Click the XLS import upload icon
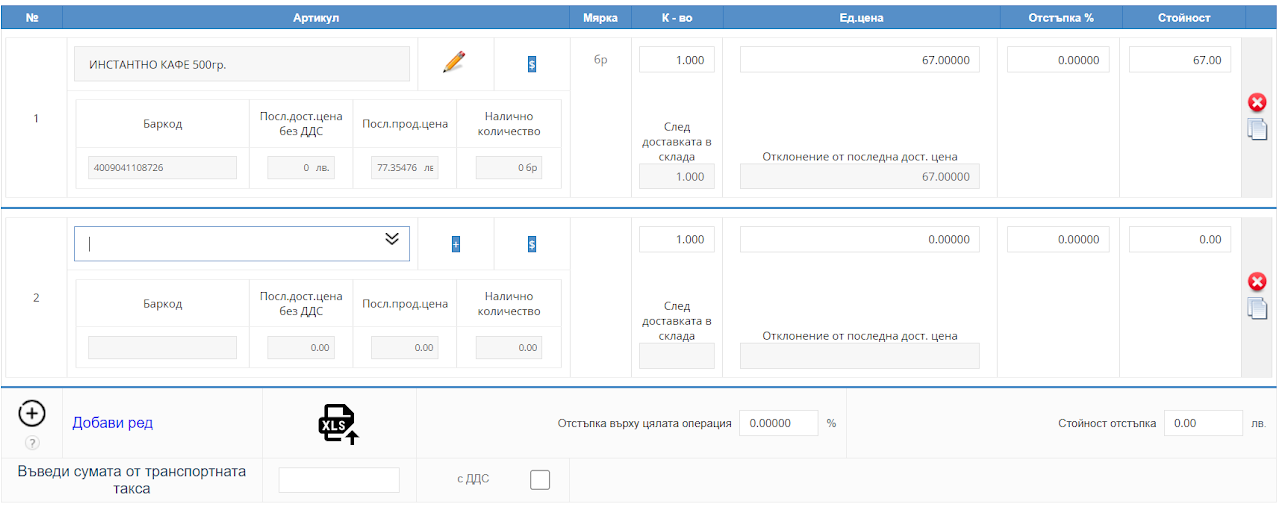 coord(338,424)
